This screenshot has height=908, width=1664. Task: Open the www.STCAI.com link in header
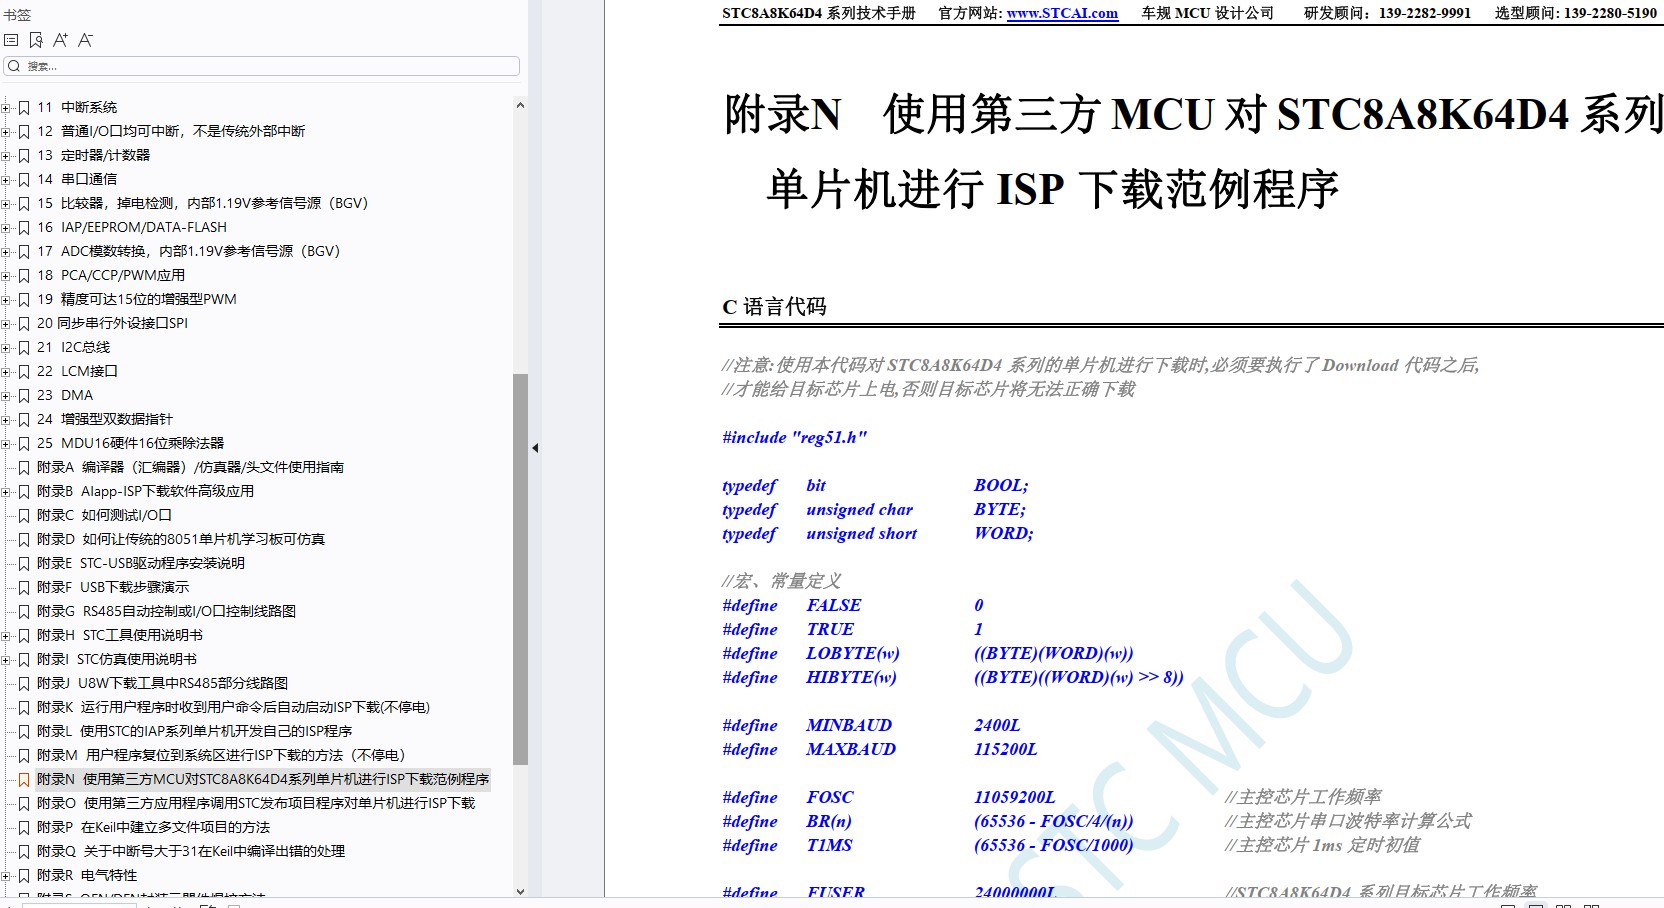point(1062,13)
